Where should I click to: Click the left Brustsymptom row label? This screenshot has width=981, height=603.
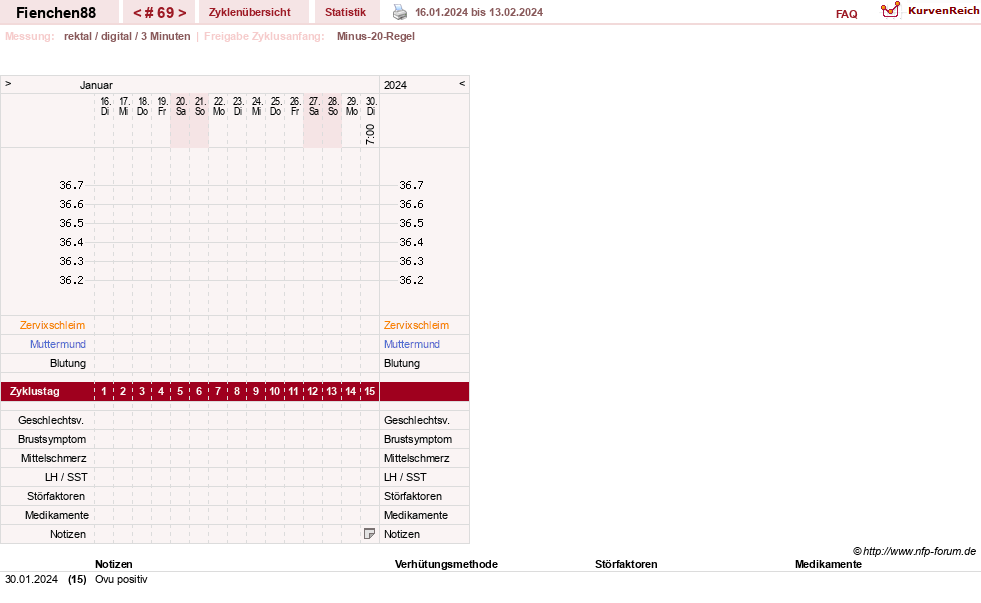pyautogui.click(x=52, y=439)
